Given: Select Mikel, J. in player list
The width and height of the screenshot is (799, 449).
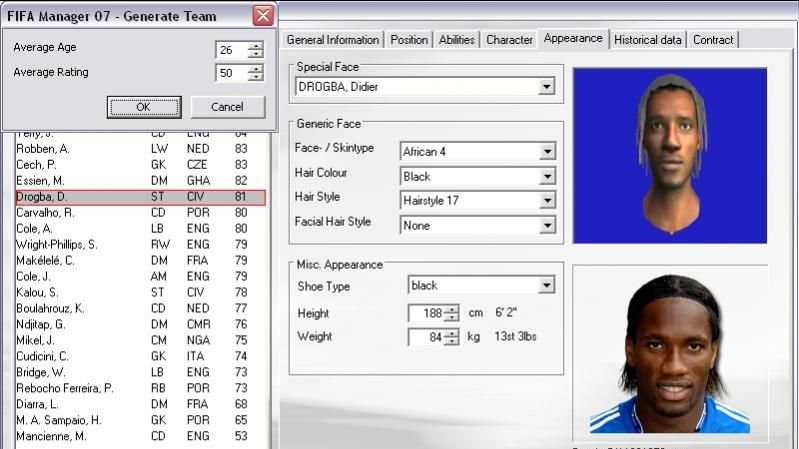Looking at the screenshot, I should point(141,340).
